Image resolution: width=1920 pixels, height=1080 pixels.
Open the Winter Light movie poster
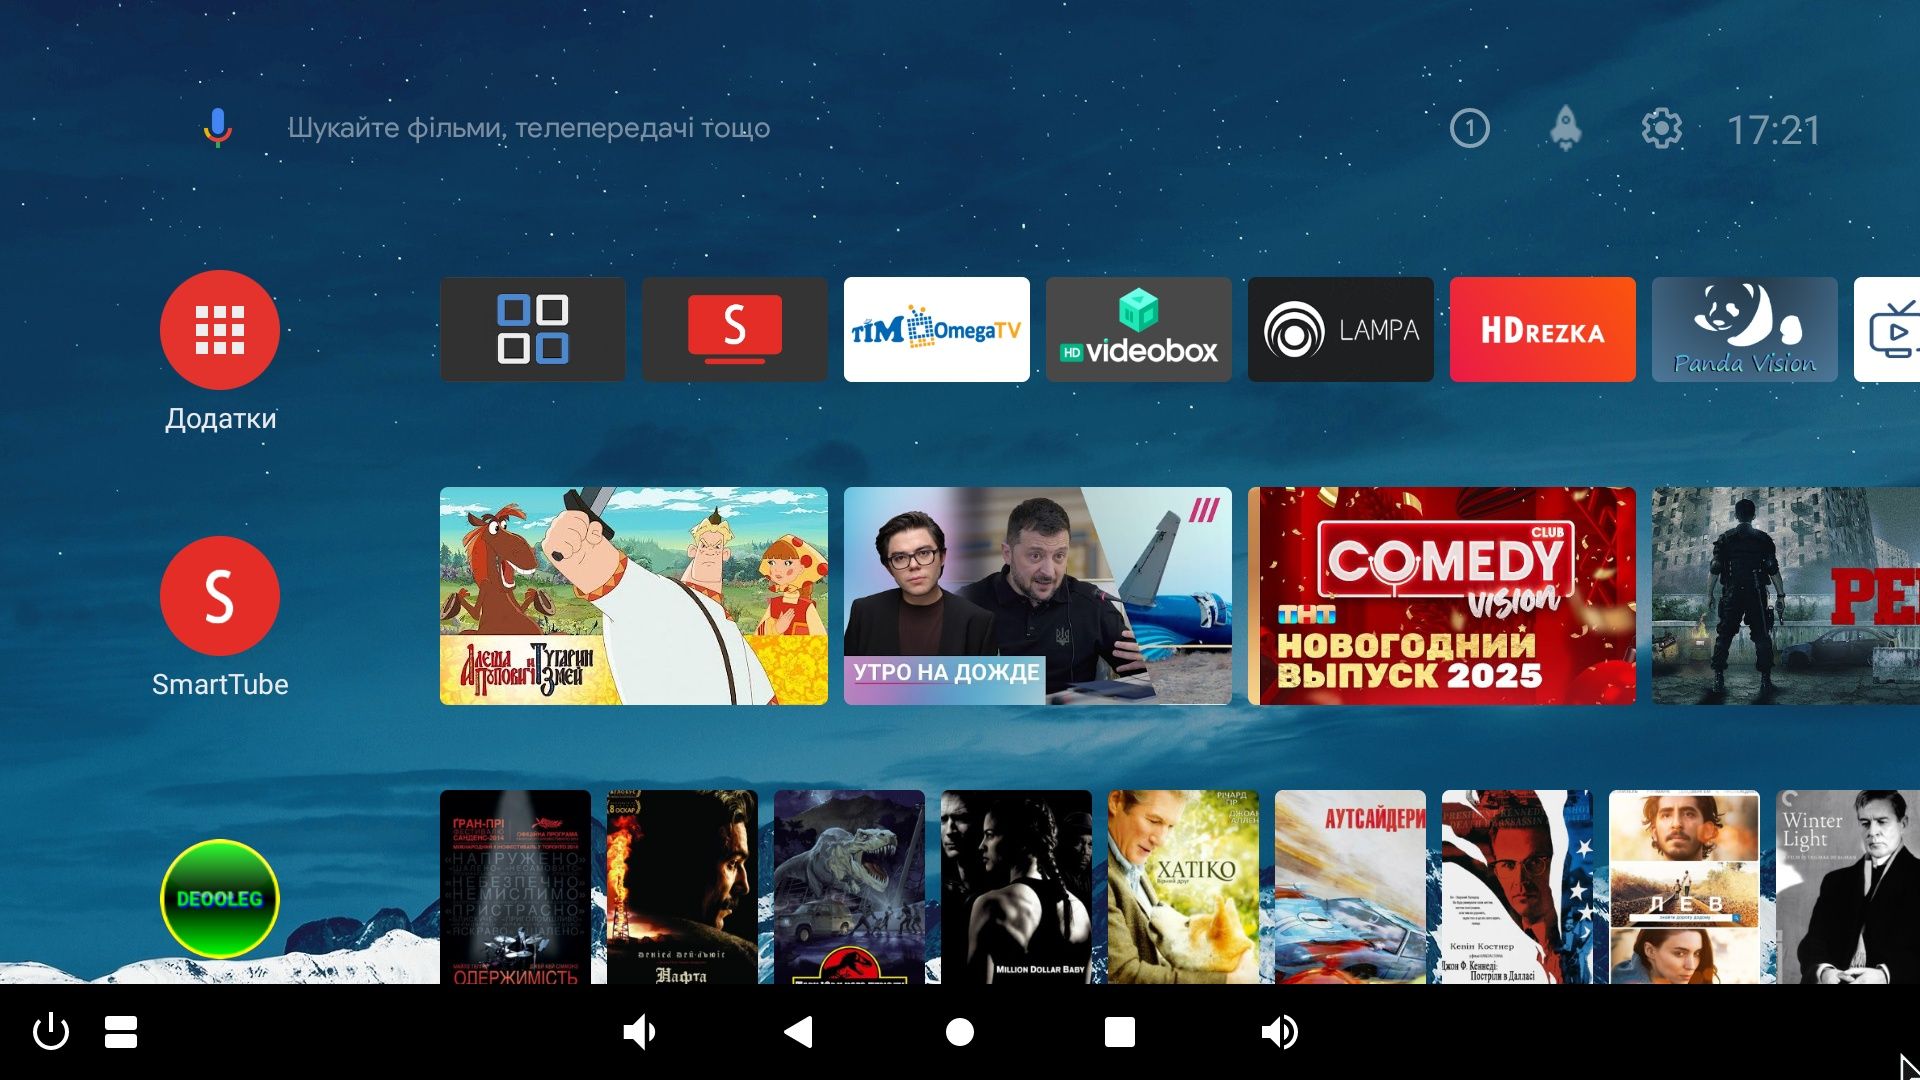coord(1848,887)
